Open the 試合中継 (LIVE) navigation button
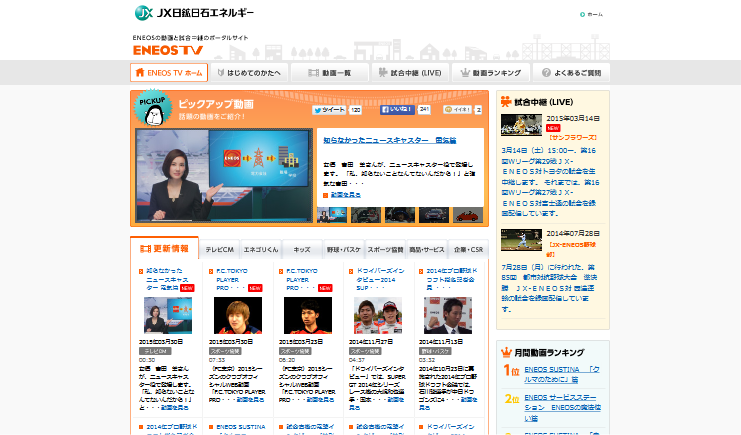 410,73
